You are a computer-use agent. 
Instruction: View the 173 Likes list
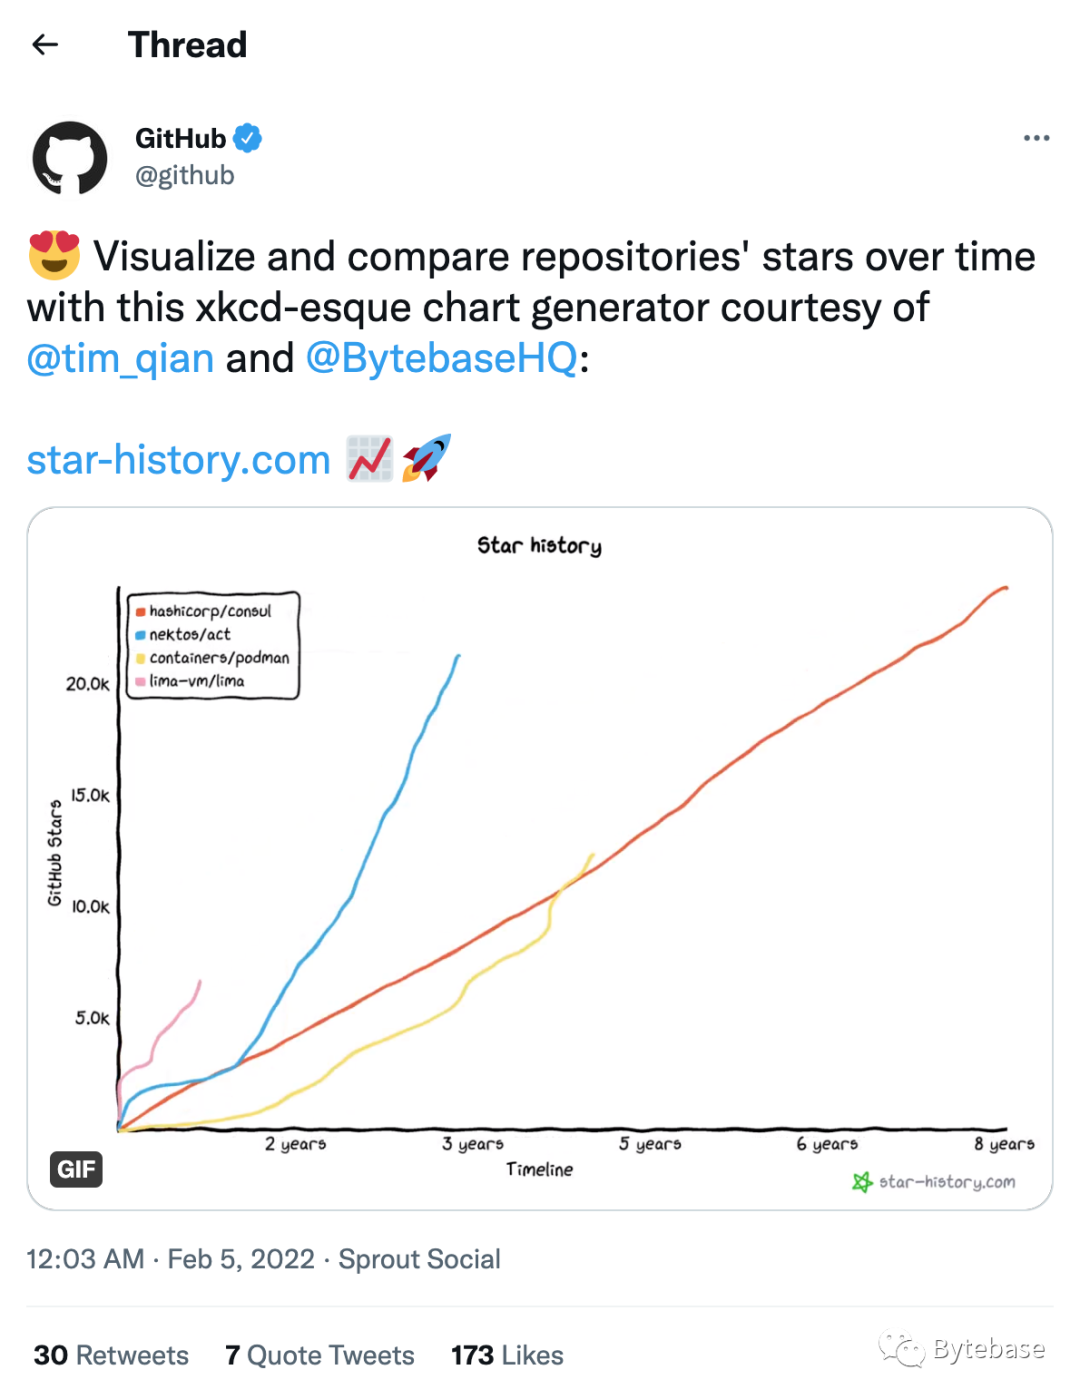click(x=507, y=1355)
